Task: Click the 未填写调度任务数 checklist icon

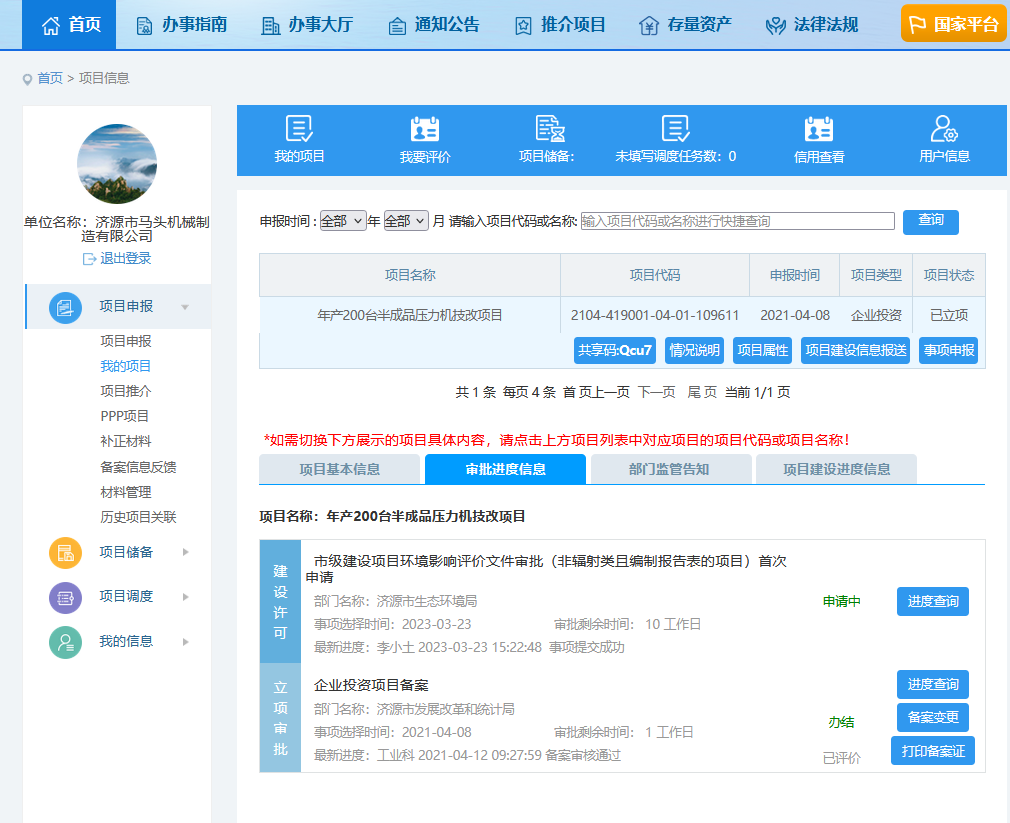Action: pyautogui.click(x=676, y=129)
